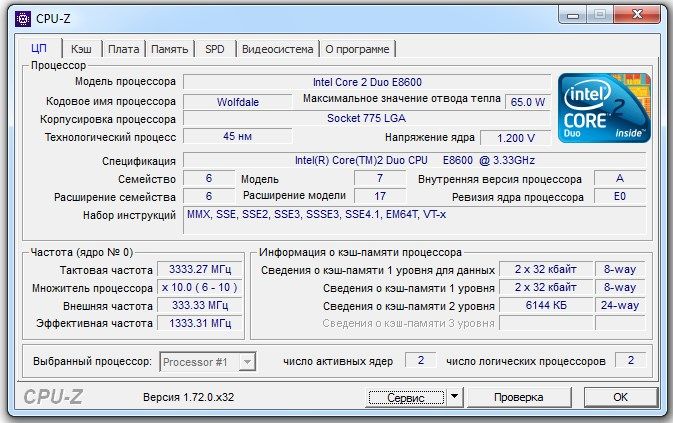Click the 3333.27 МГц clock speed value
The image size is (673, 423).
200,269
